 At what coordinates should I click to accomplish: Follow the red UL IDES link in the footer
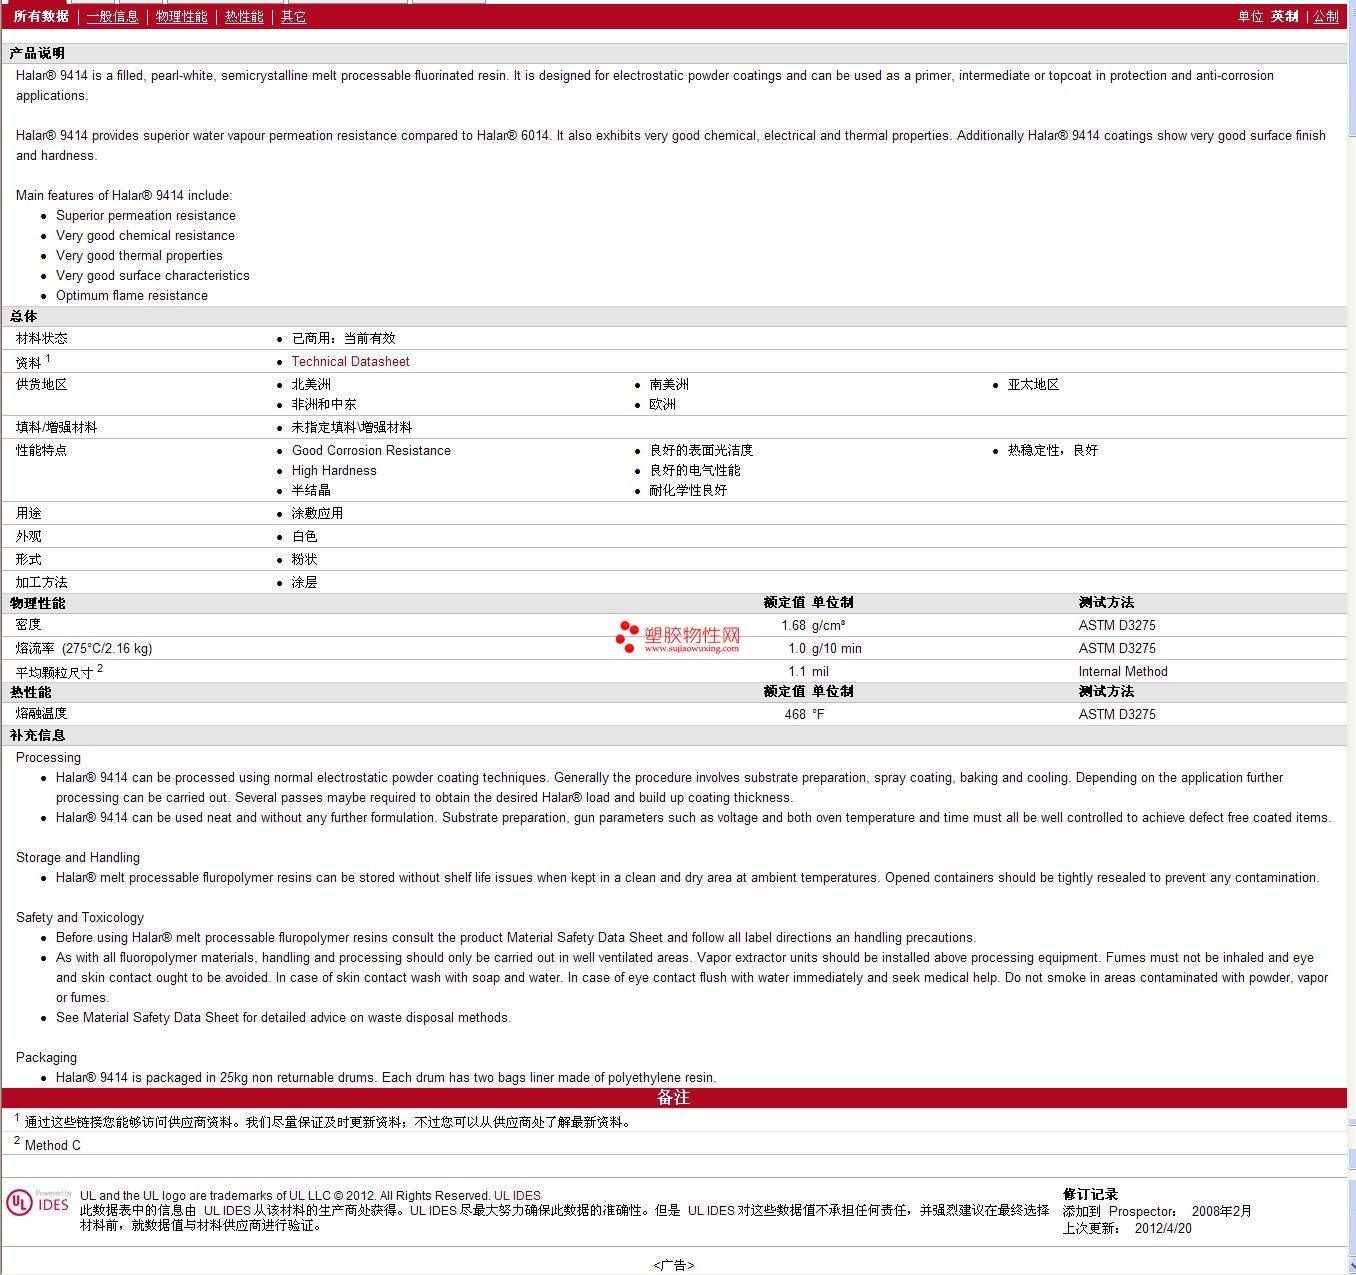tap(517, 1196)
